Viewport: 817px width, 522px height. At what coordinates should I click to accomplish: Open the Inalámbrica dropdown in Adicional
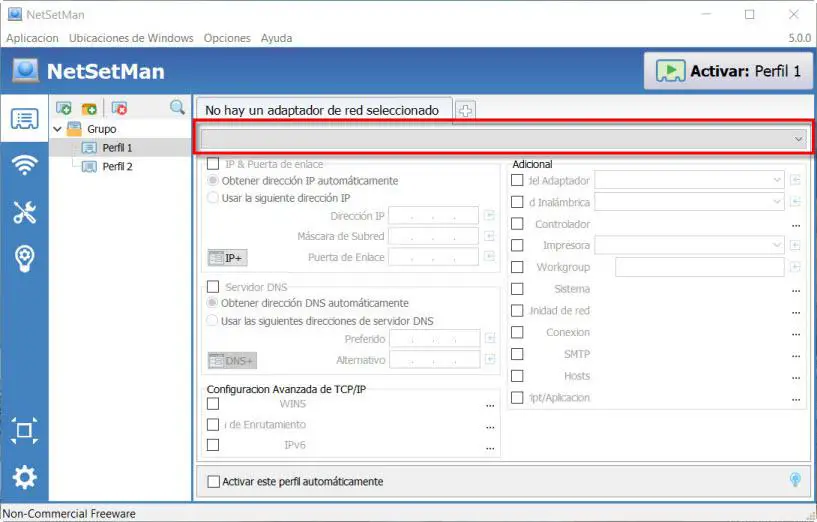[x=689, y=202]
